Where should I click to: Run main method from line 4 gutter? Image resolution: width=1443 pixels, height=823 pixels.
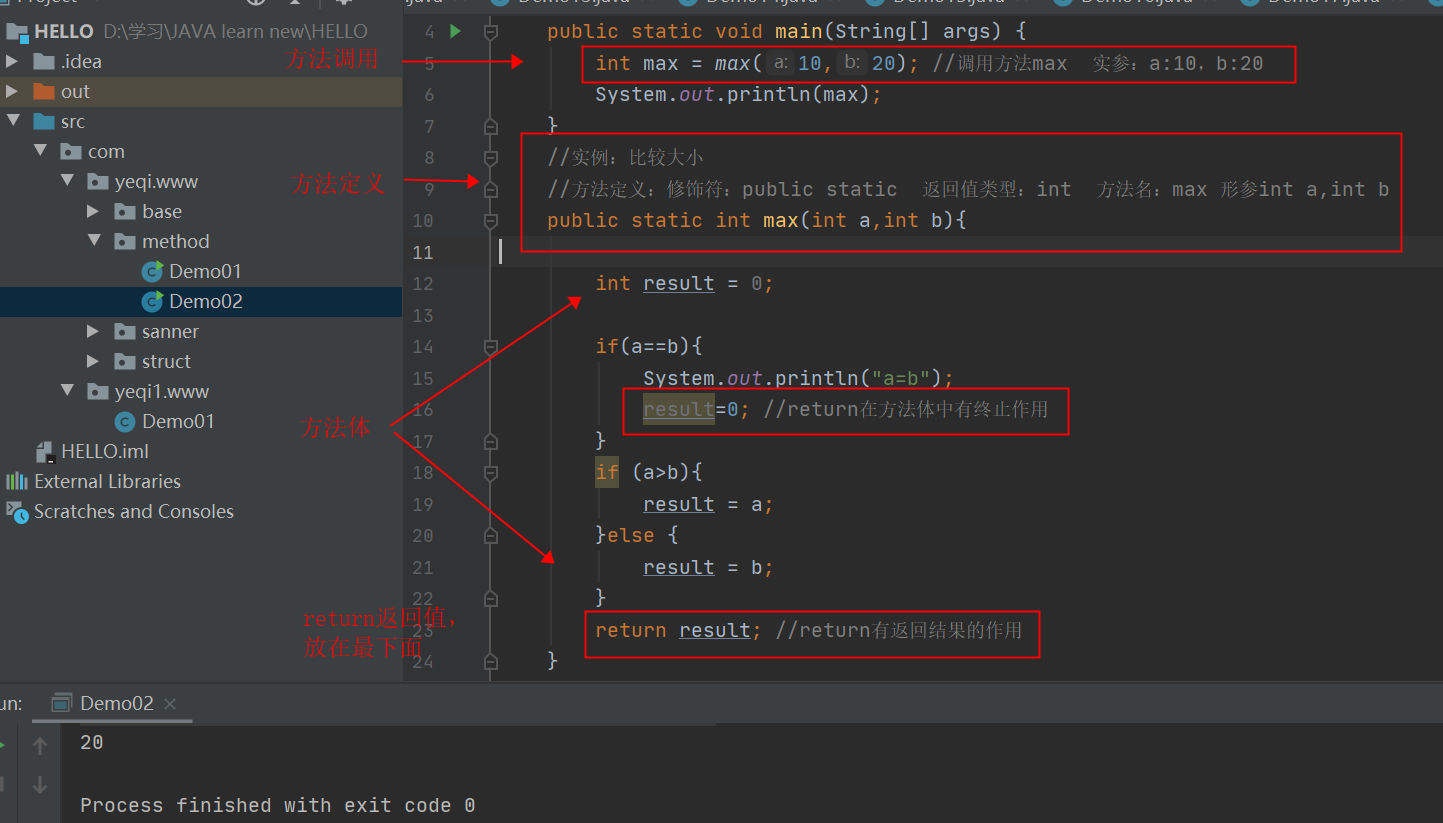click(x=456, y=31)
